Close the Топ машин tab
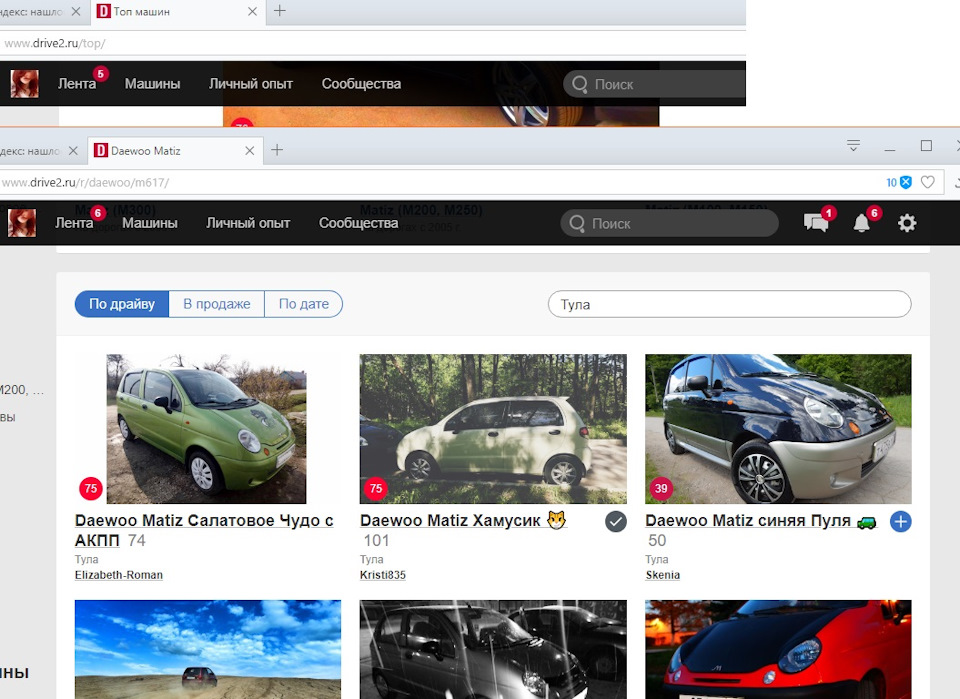 click(252, 12)
